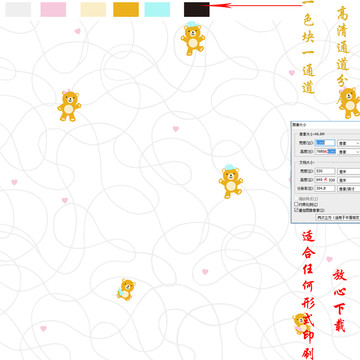Expand the resolution unit dropdown
The height and width of the screenshot is (360, 360).
click(349, 189)
